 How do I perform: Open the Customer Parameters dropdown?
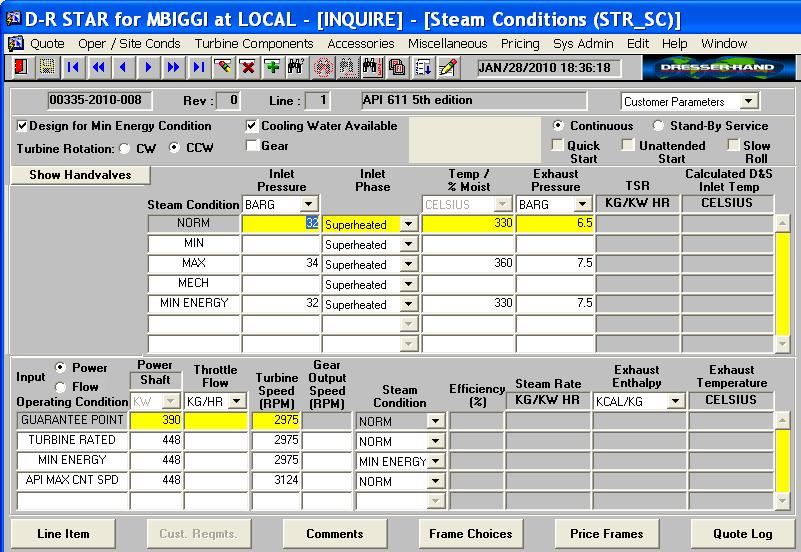coord(748,101)
